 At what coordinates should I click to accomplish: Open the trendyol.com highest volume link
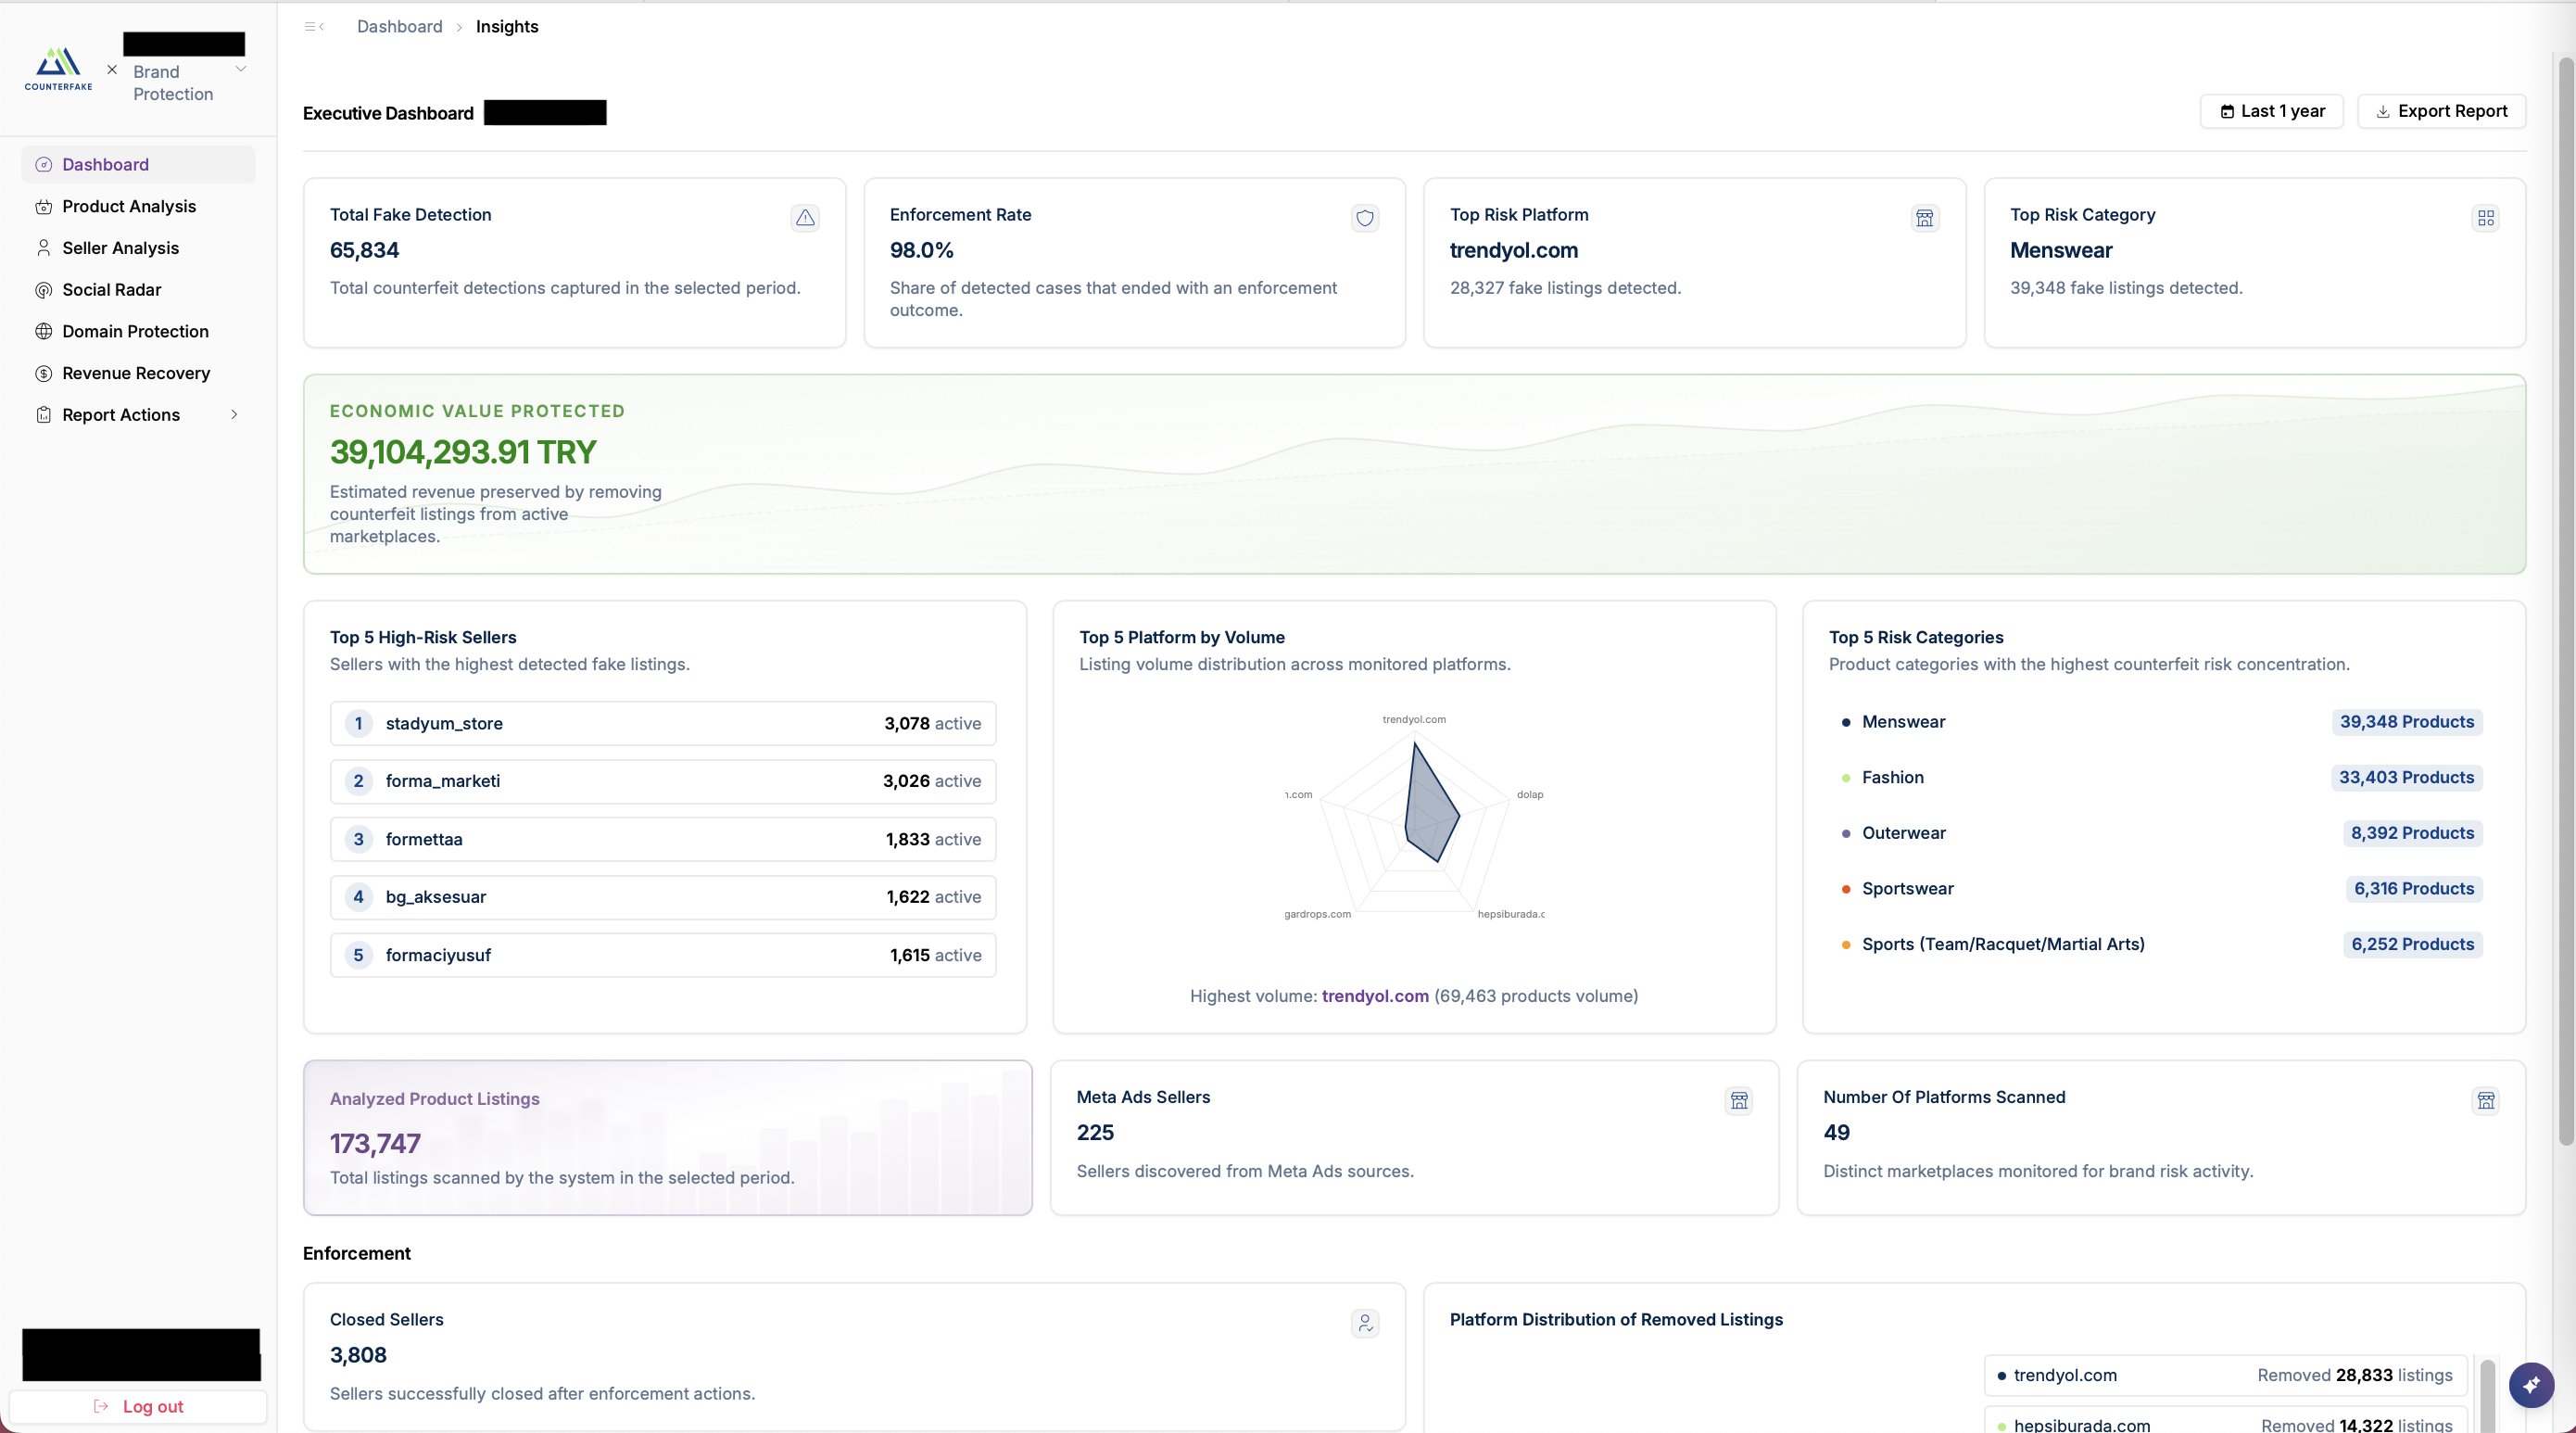[x=1375, y=996]
